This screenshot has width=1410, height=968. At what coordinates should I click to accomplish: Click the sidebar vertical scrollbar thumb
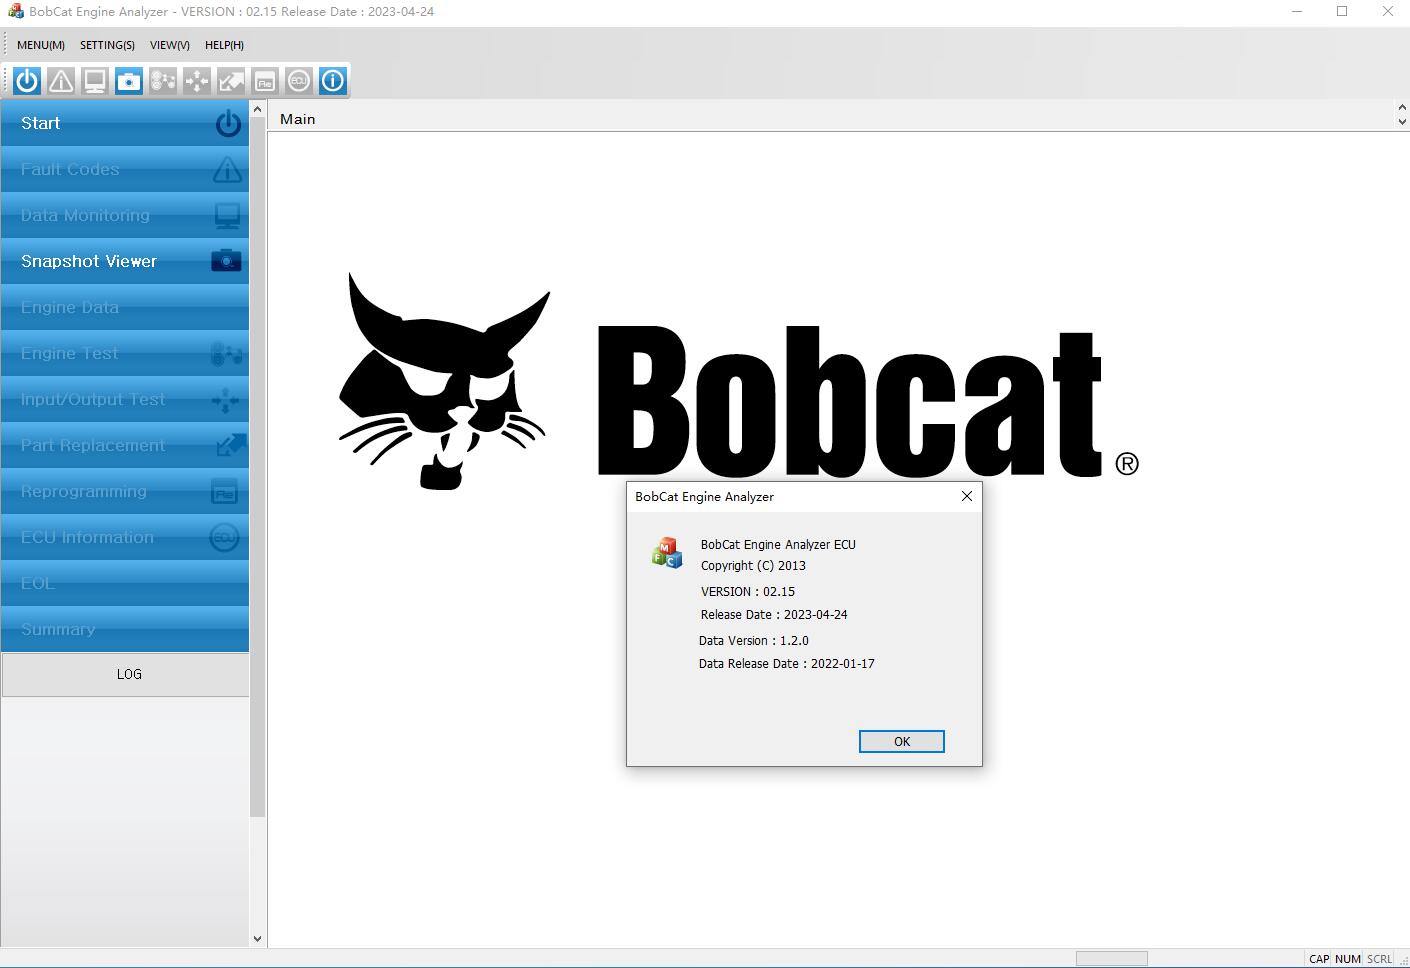point(257,468)
